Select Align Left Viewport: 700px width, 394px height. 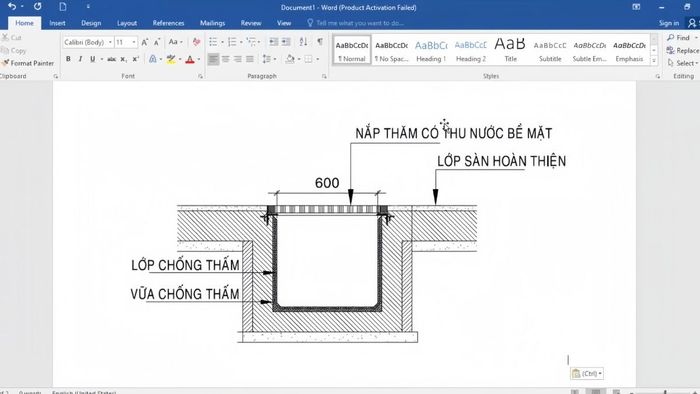(213, 59)
